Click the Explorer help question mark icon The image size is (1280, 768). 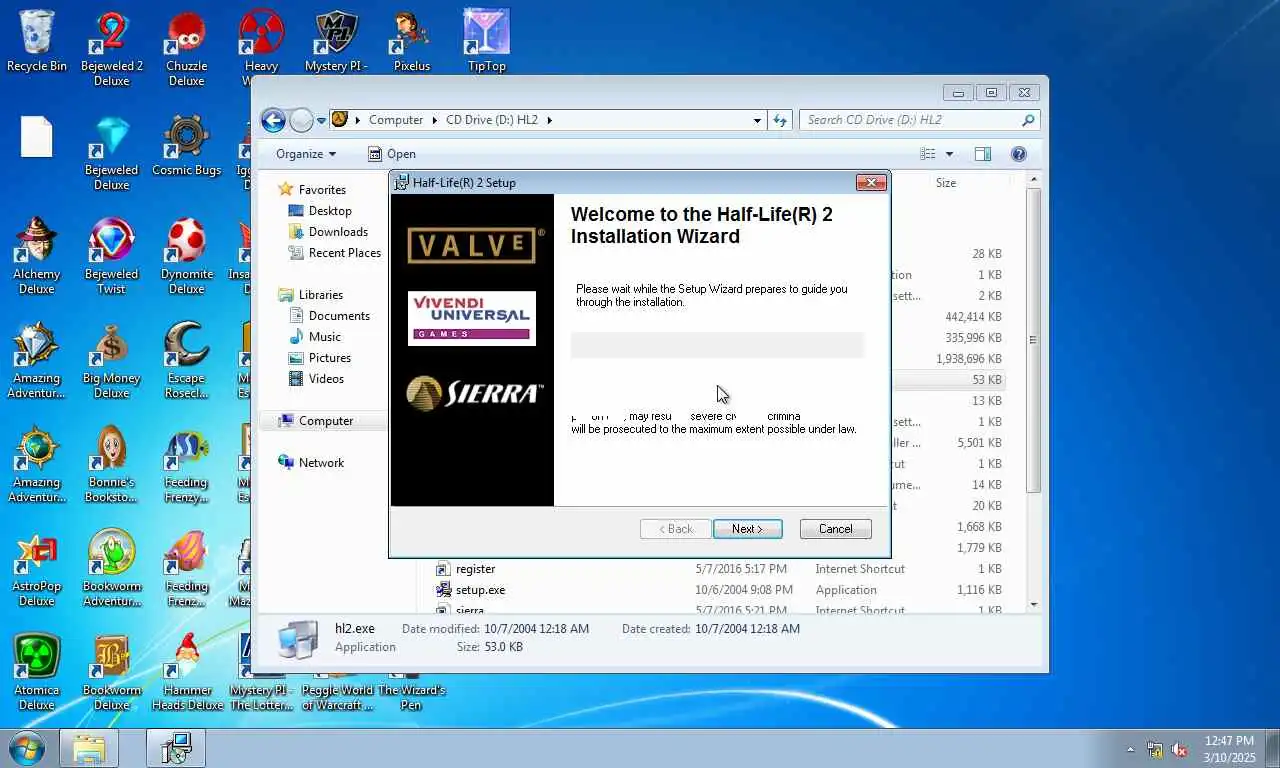[x=1019, y=154]
